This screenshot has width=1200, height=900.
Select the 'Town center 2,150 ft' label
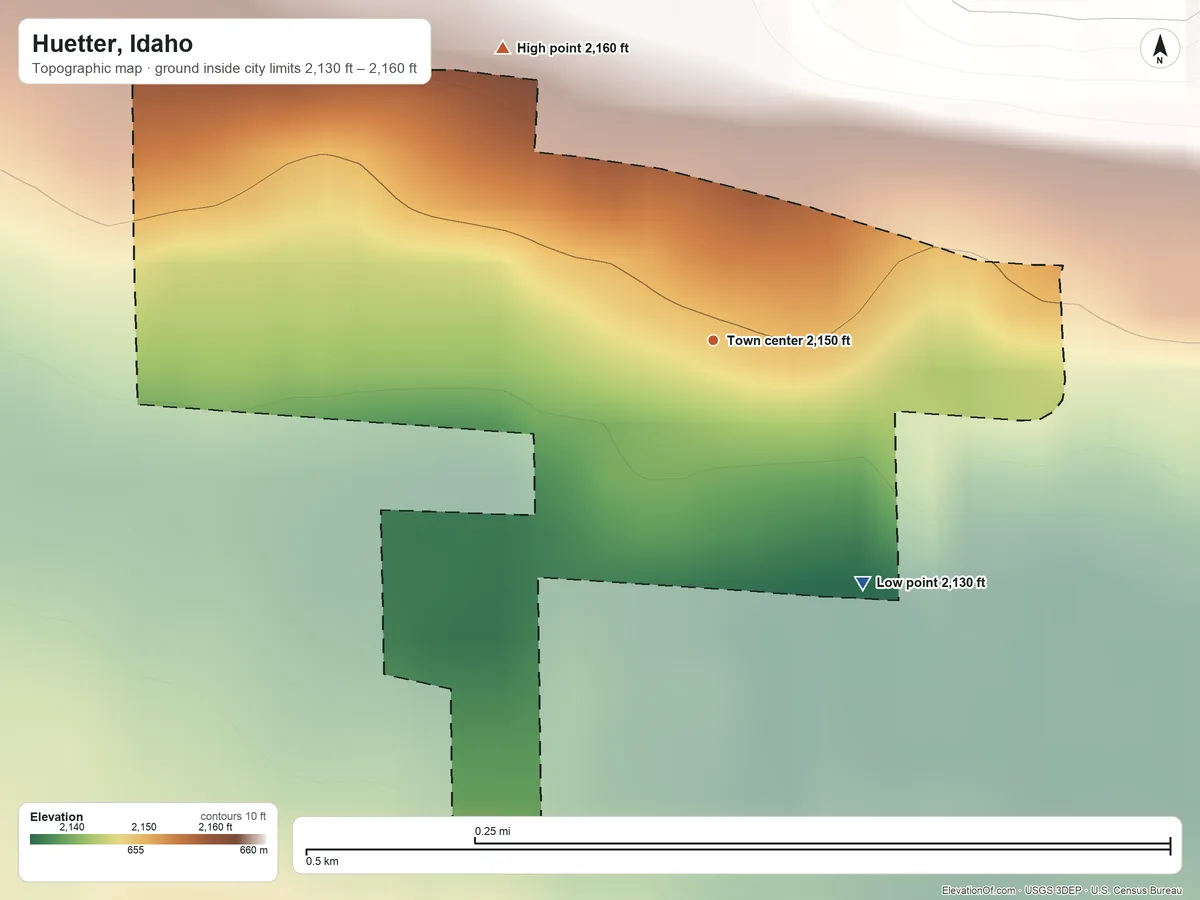pos(789,341)
